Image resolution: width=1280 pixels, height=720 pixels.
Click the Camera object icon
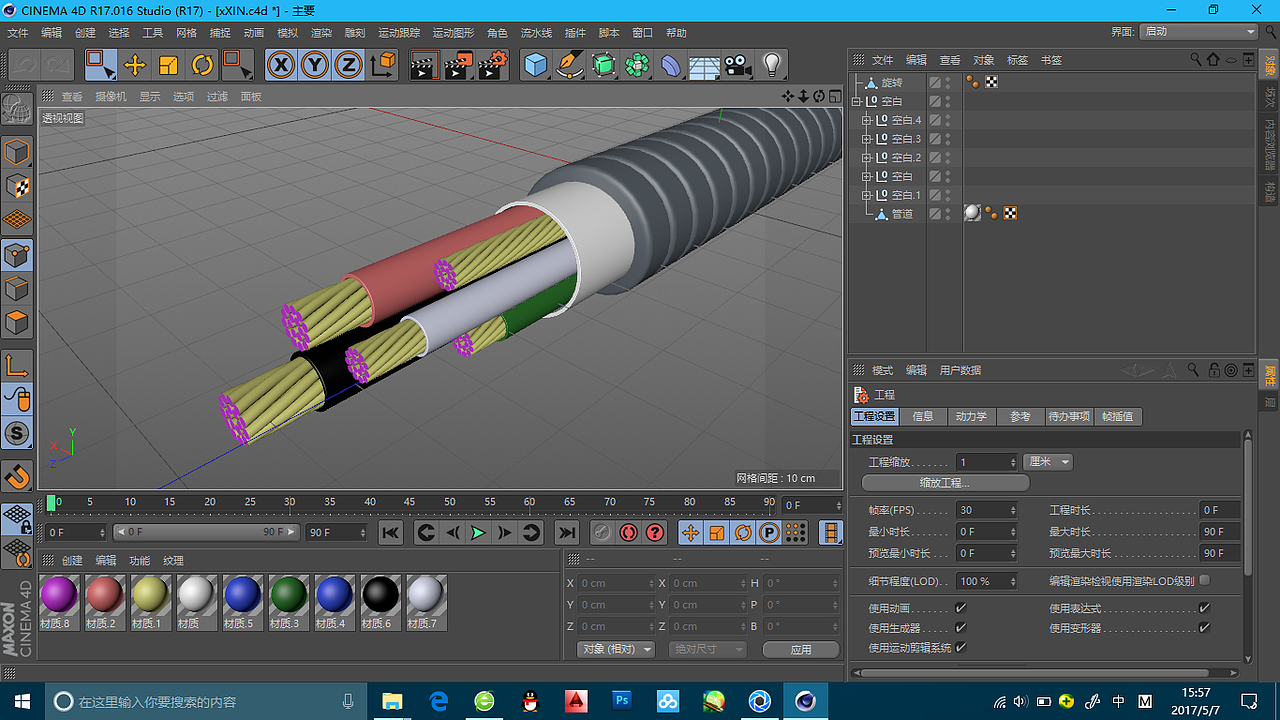click(x=738, y=66)
